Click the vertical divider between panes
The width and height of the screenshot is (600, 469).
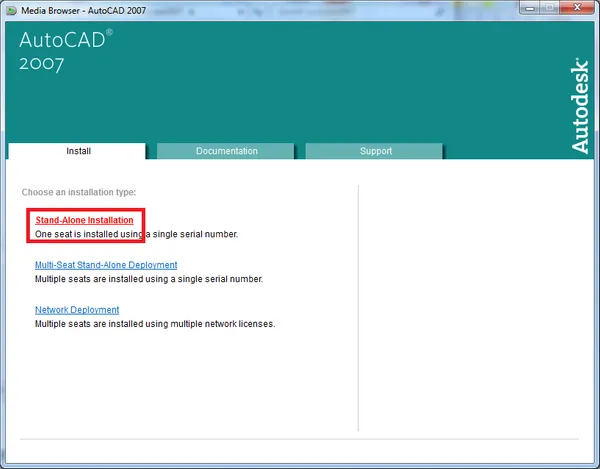(x=358, y=300)
